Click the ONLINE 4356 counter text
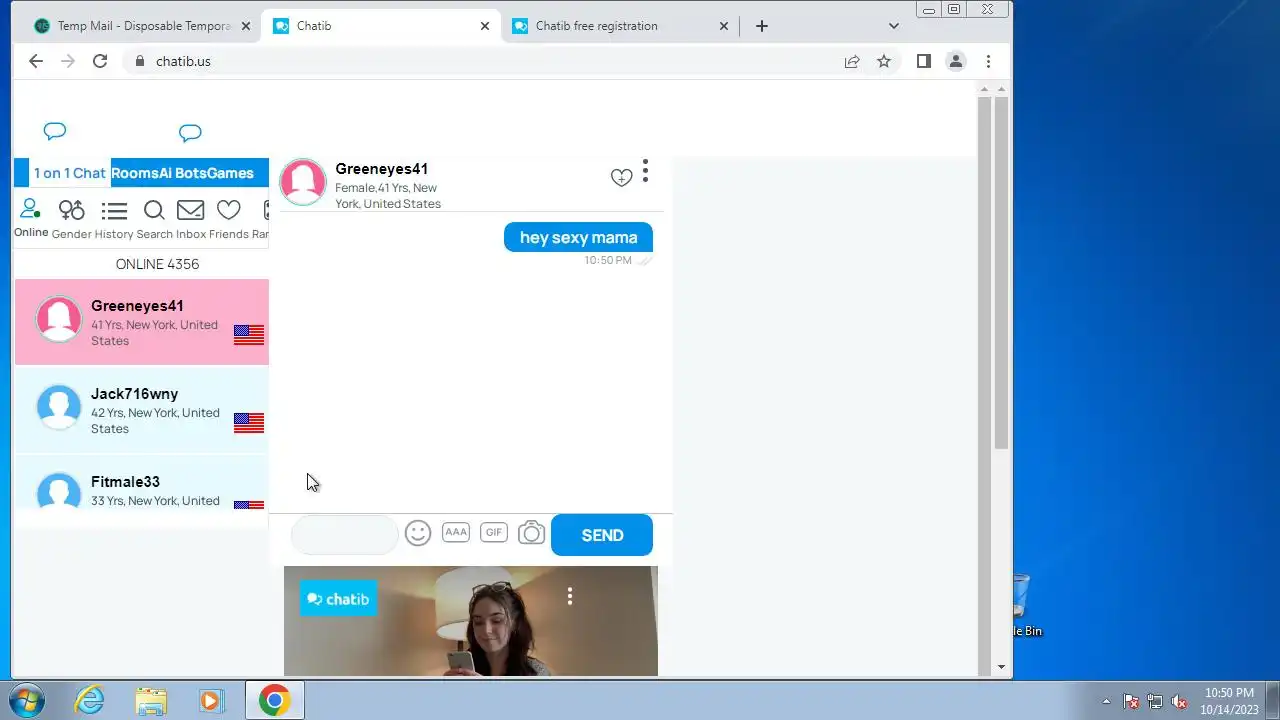Screen dimensions: 1280x720 [157, 264]
